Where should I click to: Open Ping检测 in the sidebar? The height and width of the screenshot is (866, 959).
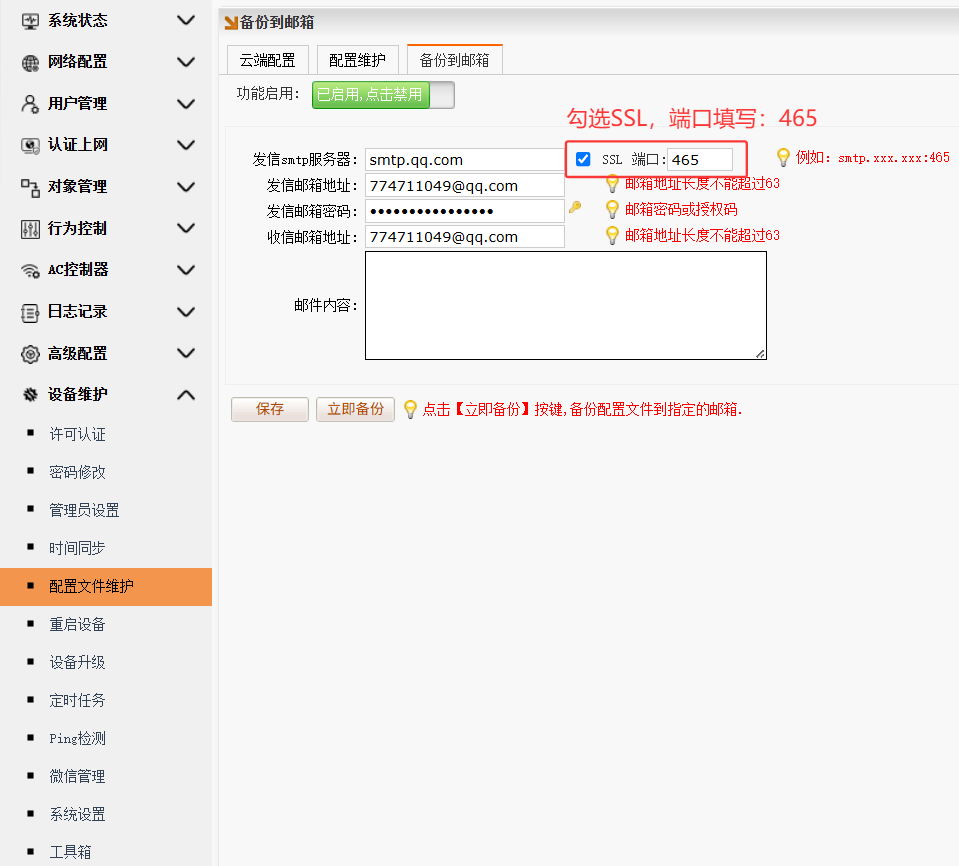tap(77, 738)
